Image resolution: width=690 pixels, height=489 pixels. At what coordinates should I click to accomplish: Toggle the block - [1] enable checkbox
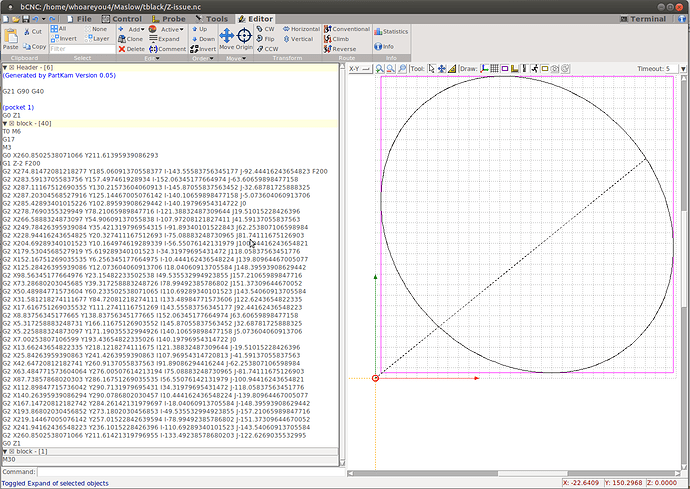(x=12, y=452)
